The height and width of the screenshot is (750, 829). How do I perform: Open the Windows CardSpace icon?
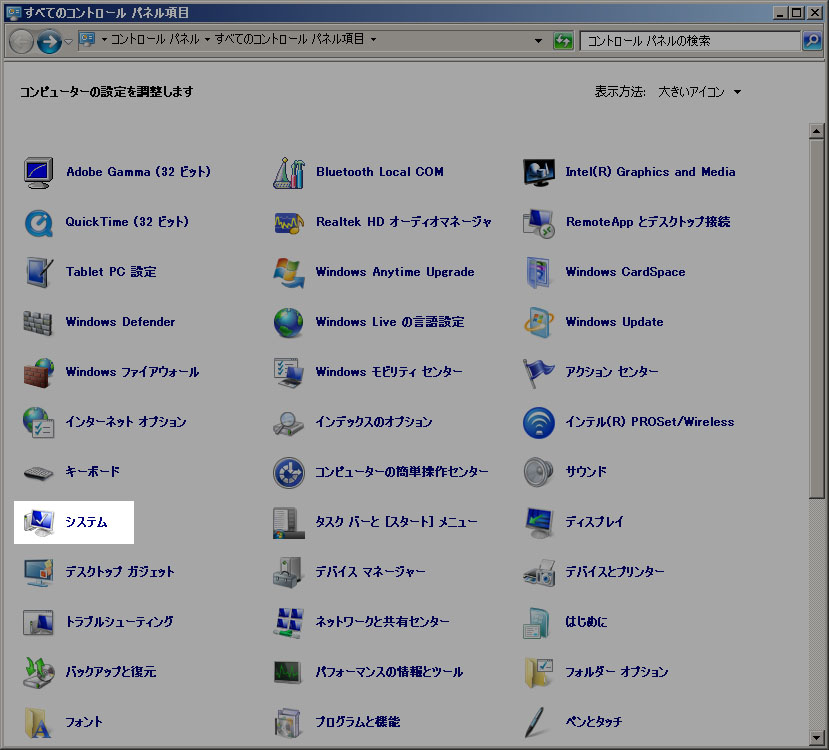(x=539, y=272)
